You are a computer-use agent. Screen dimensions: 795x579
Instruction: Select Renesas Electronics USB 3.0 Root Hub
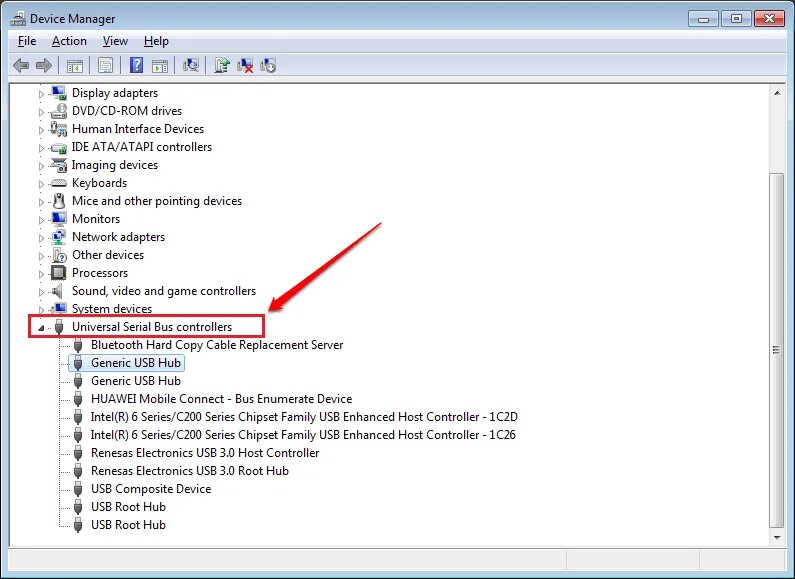point(190,471)
